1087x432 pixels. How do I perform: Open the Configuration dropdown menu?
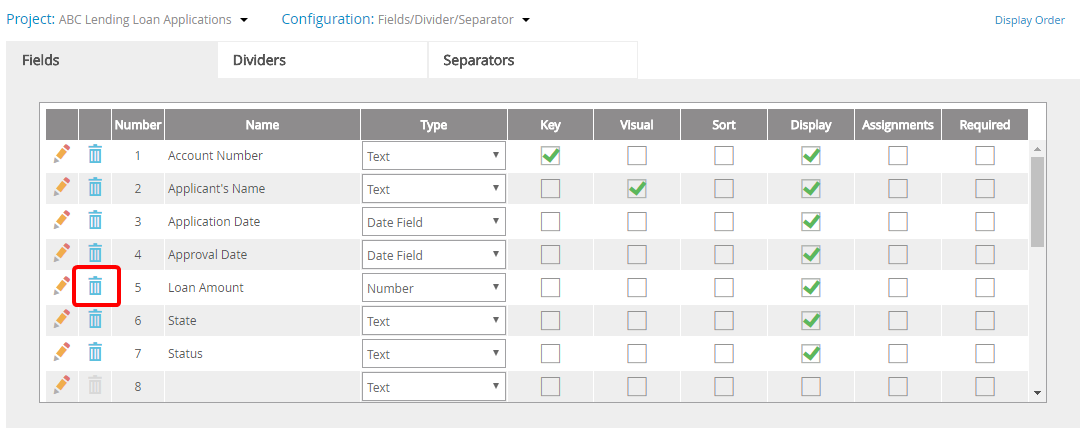526,20
